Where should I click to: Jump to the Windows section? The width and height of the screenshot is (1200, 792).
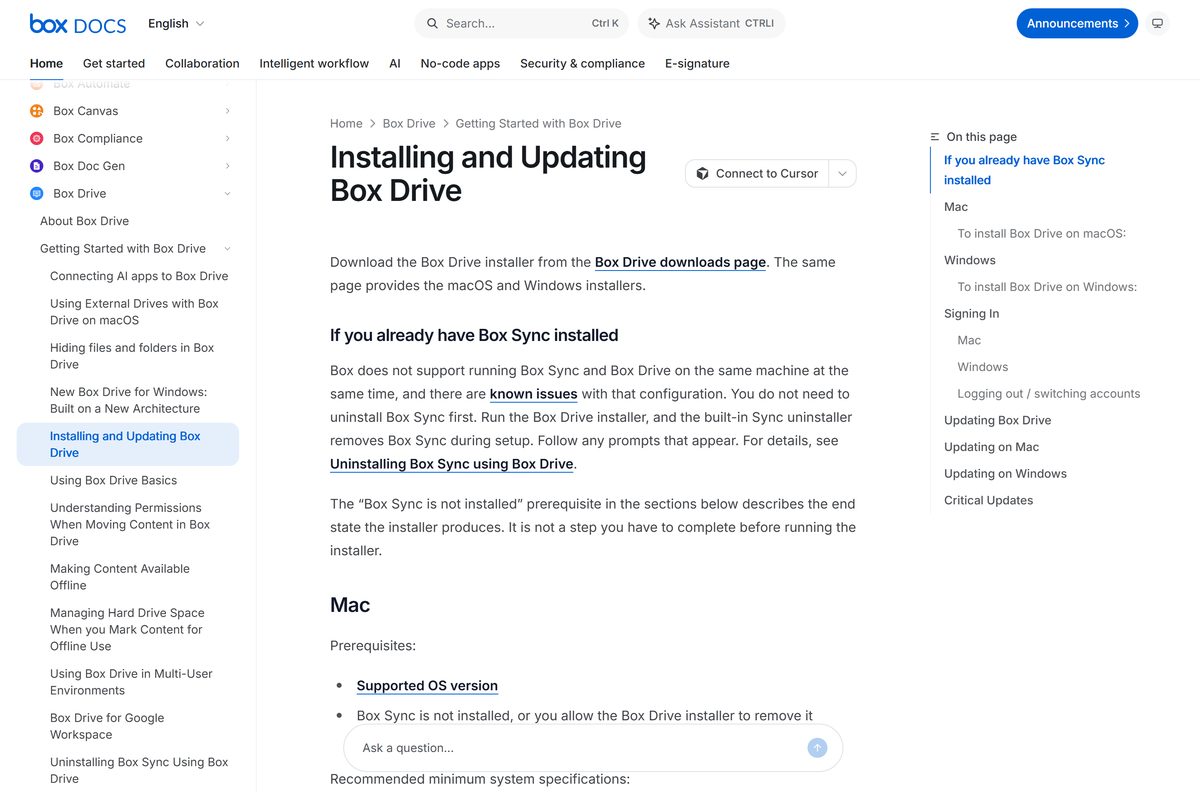(970, 260)
